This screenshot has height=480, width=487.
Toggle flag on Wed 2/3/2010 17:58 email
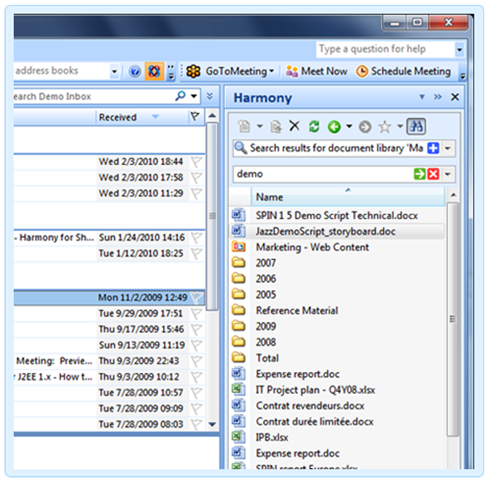coord(196,178)
